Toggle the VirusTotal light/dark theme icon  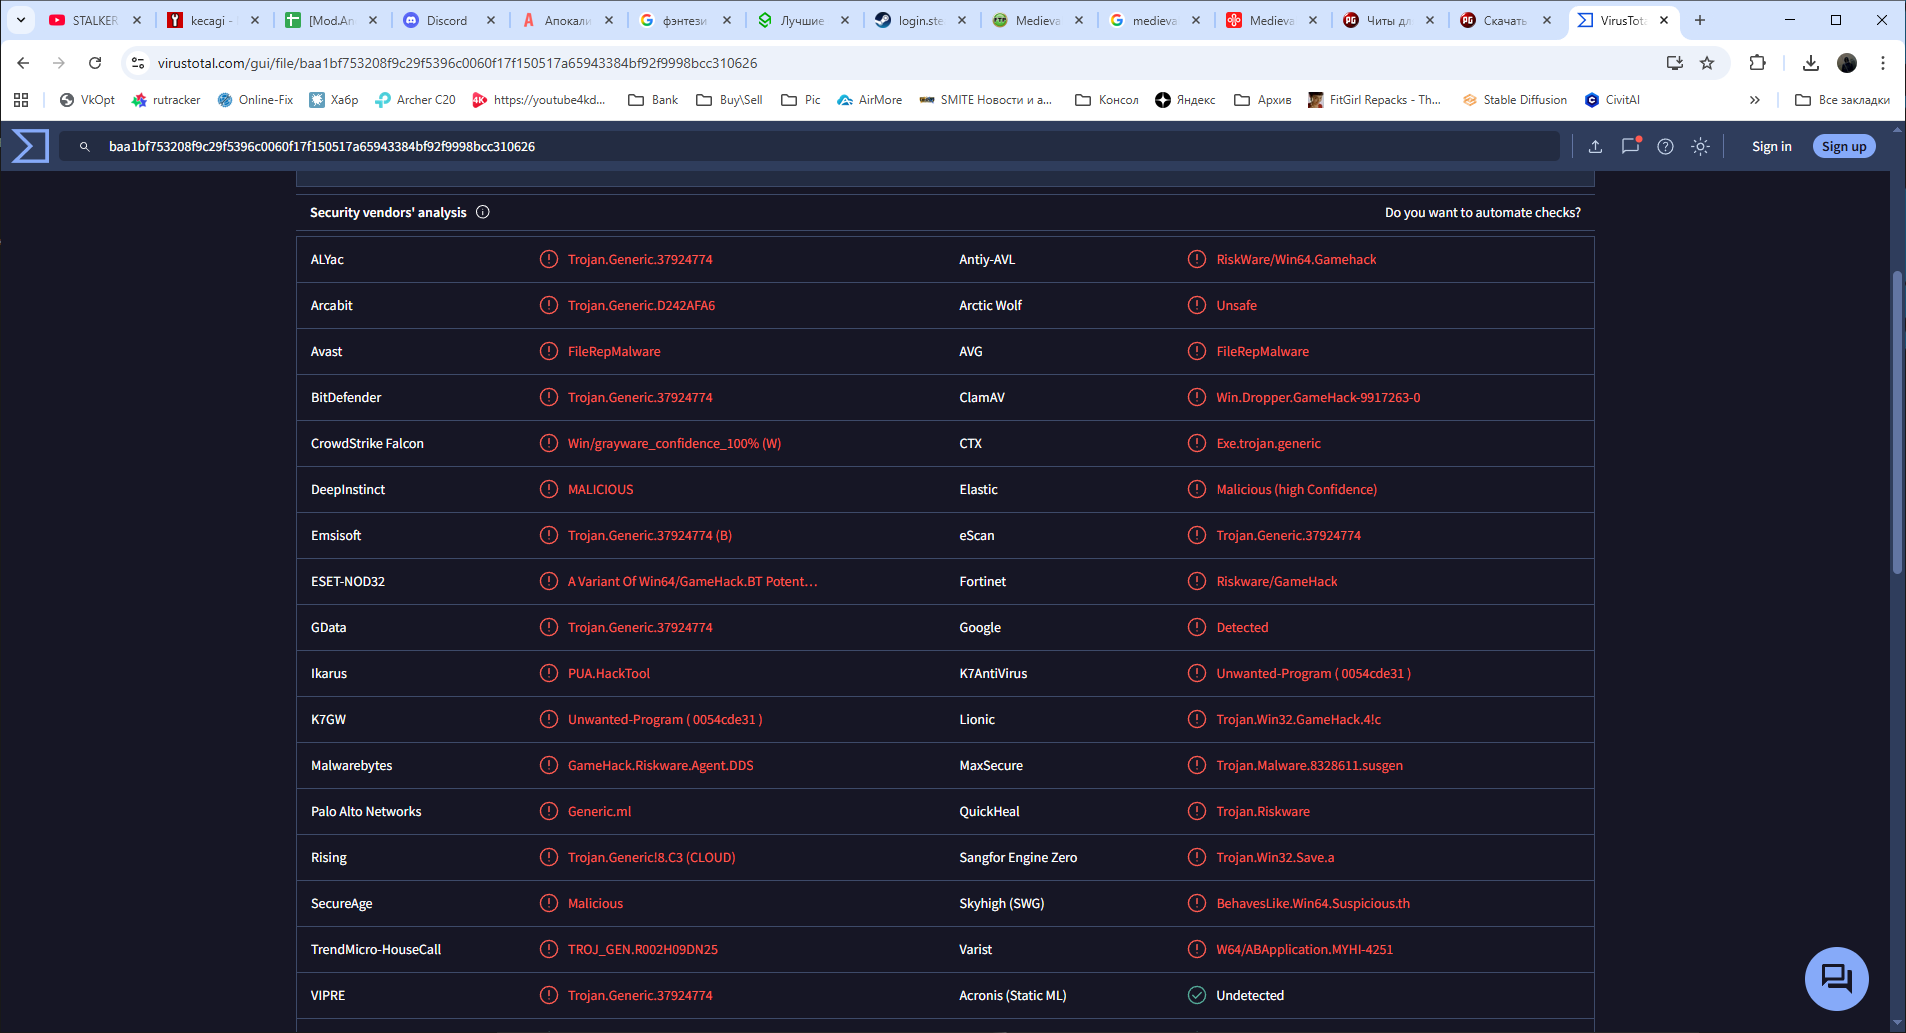pyautogui.click(x=1700, y=146)
